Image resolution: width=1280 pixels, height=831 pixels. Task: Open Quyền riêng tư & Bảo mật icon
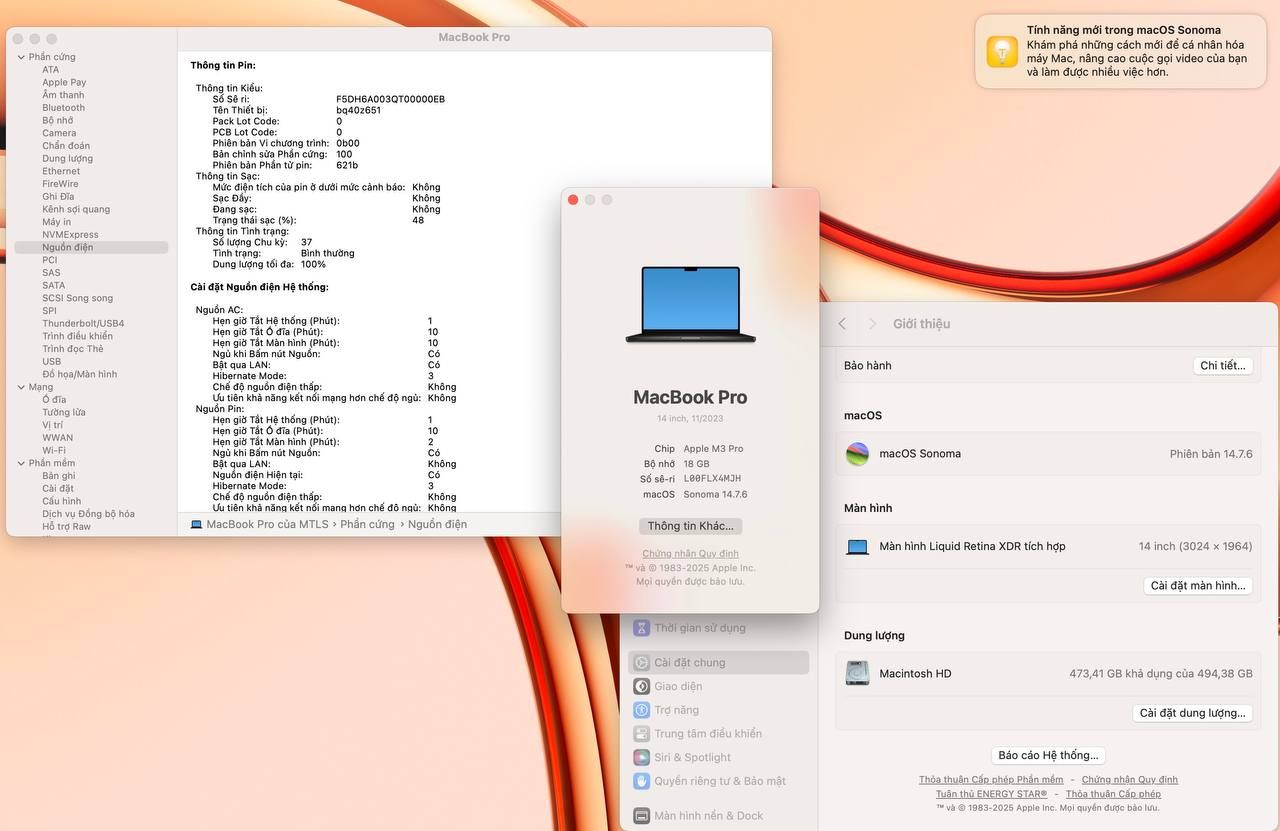click(x=641, y=781)
